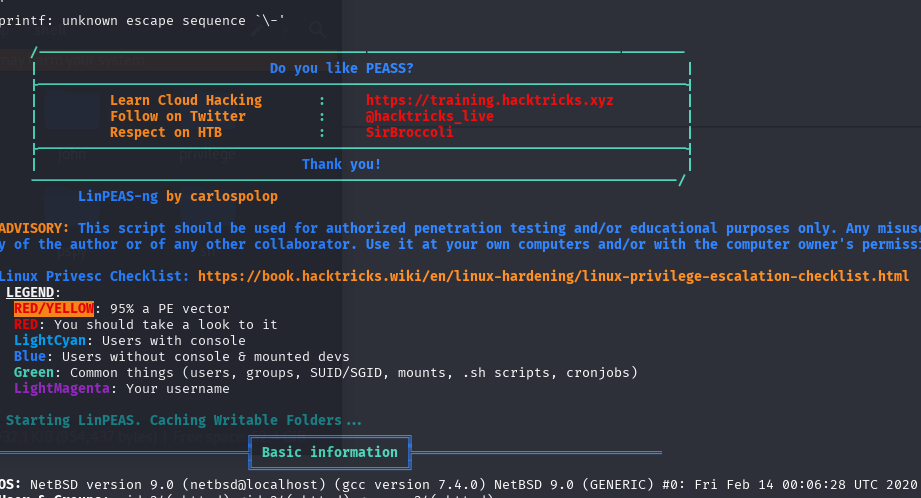Click the 'OS:' label in output

(11, 484)
